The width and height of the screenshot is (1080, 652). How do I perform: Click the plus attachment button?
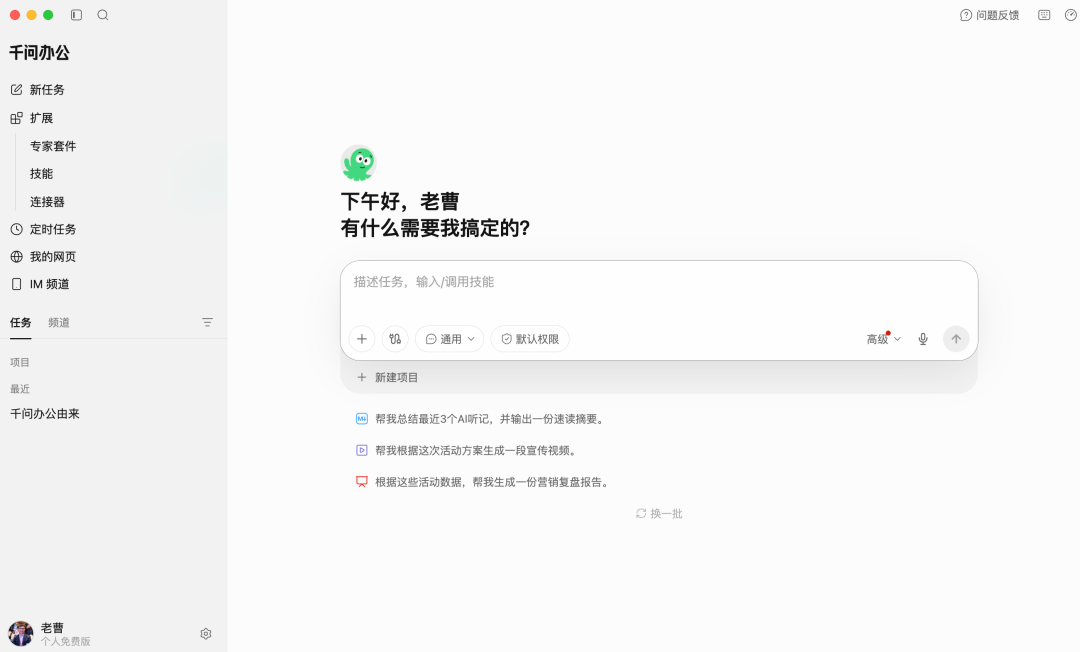click(362, 339)
